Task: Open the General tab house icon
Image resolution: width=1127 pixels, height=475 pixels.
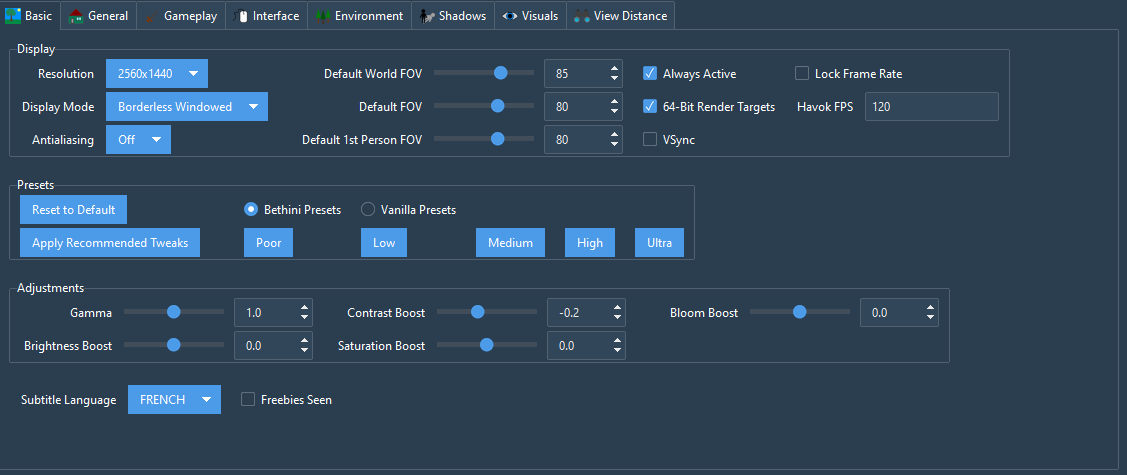Action: coord(75,15)
